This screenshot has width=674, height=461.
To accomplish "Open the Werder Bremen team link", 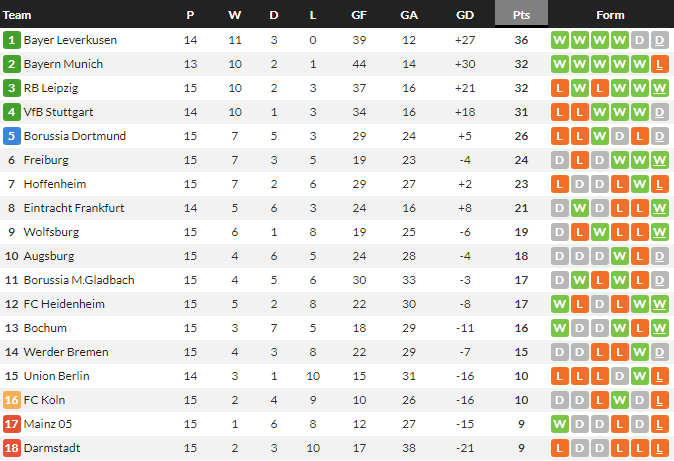I will click(65, 352).
